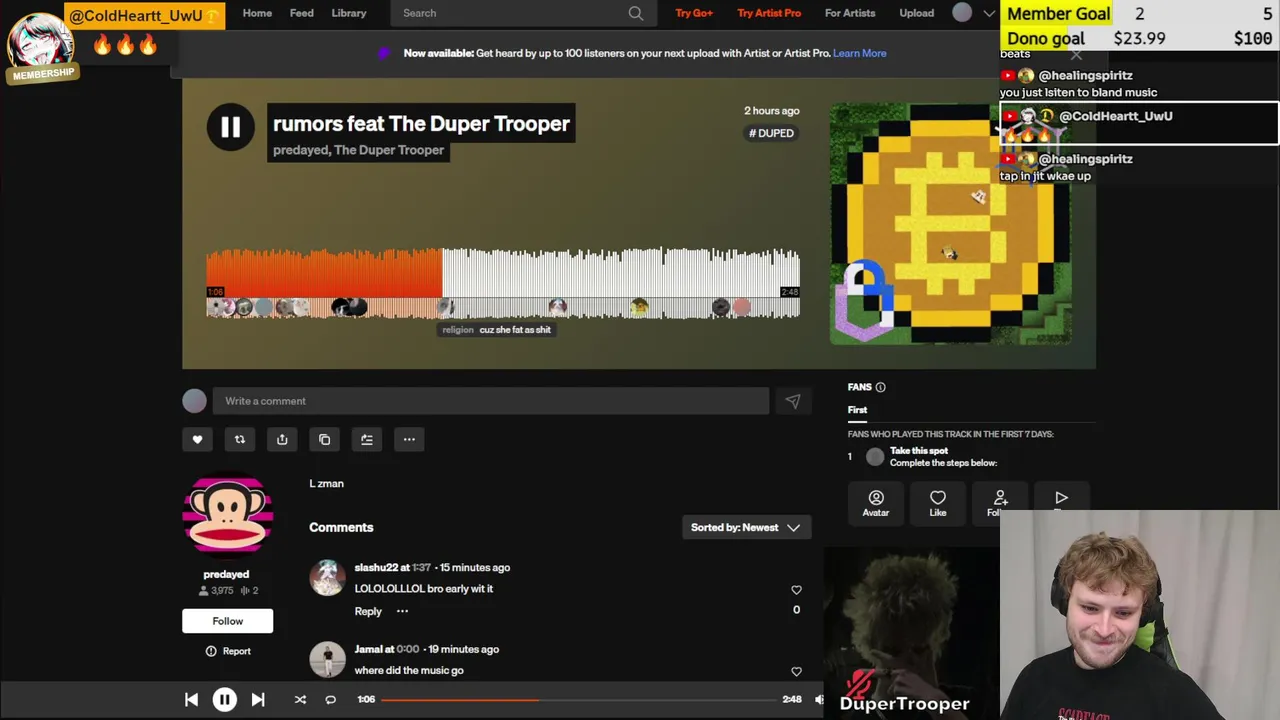This screenshot has width=1280, height=720.
Task: Toggle shuffle in the player bar
Action: [300, 700]
